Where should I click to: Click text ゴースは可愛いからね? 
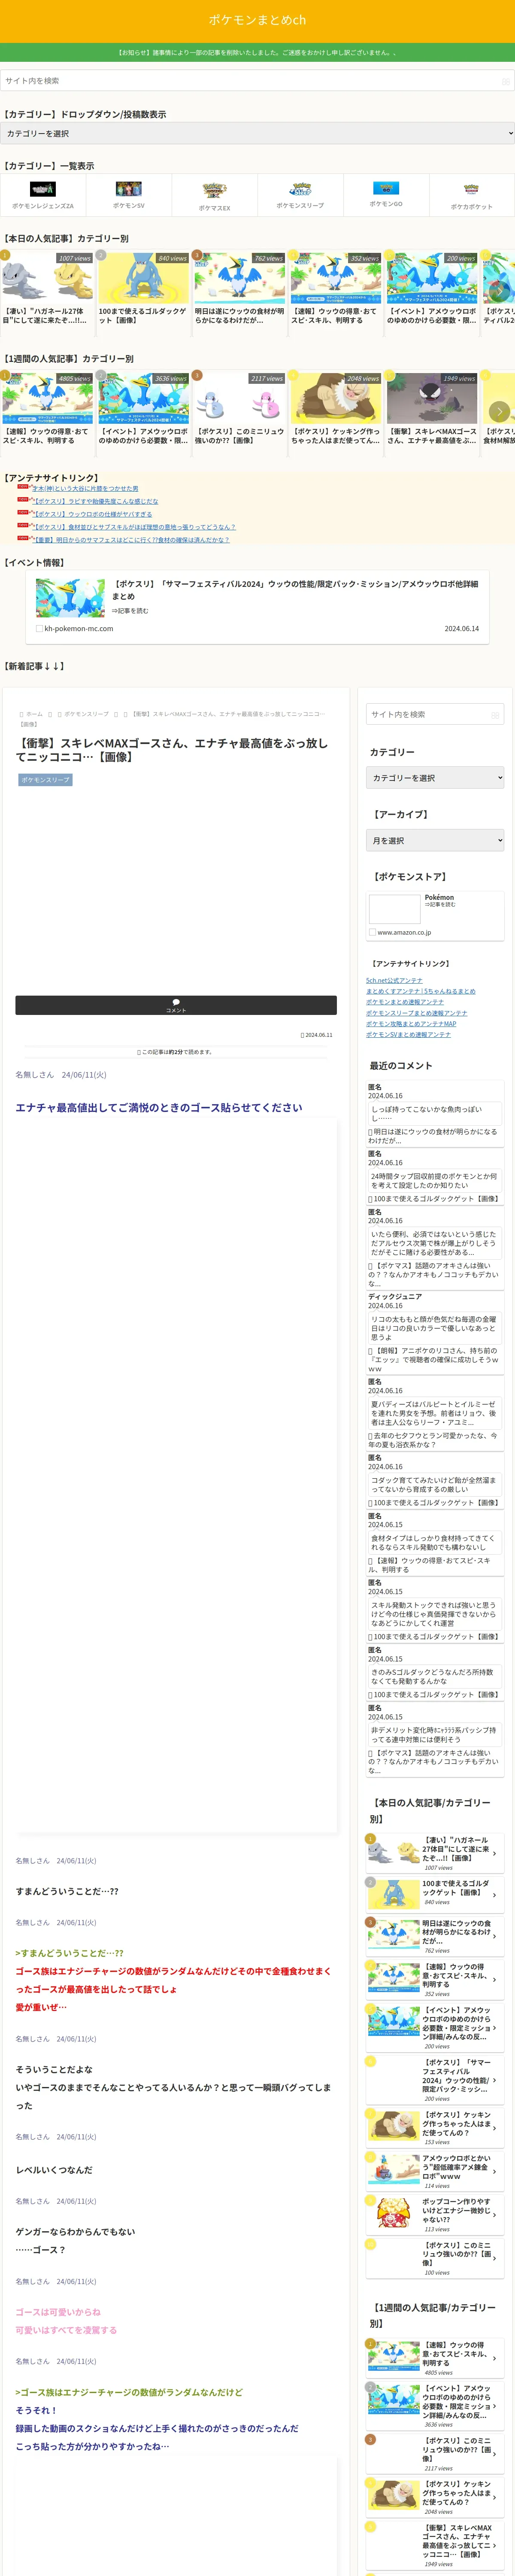click(x=58, y=2312)
